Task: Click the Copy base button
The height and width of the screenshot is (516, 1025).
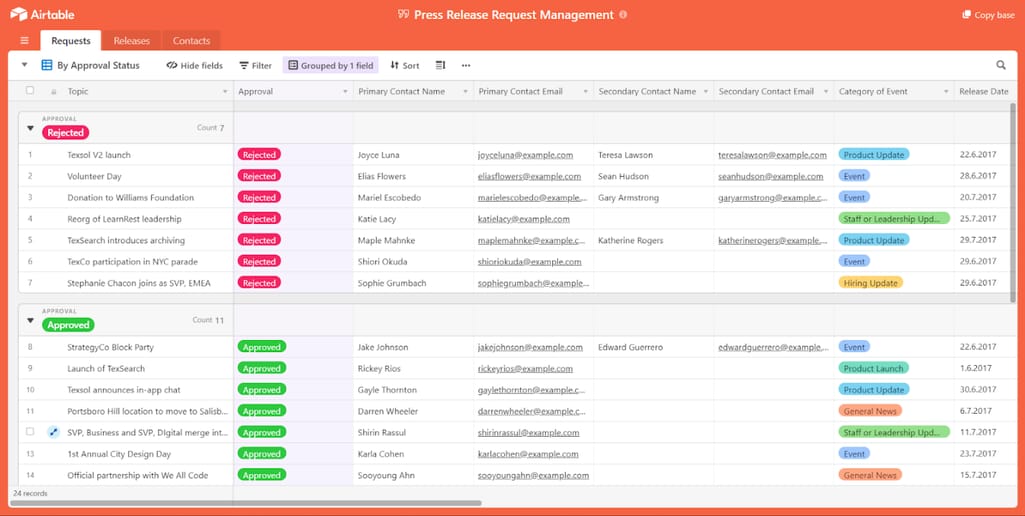Action: click(988, 15)
